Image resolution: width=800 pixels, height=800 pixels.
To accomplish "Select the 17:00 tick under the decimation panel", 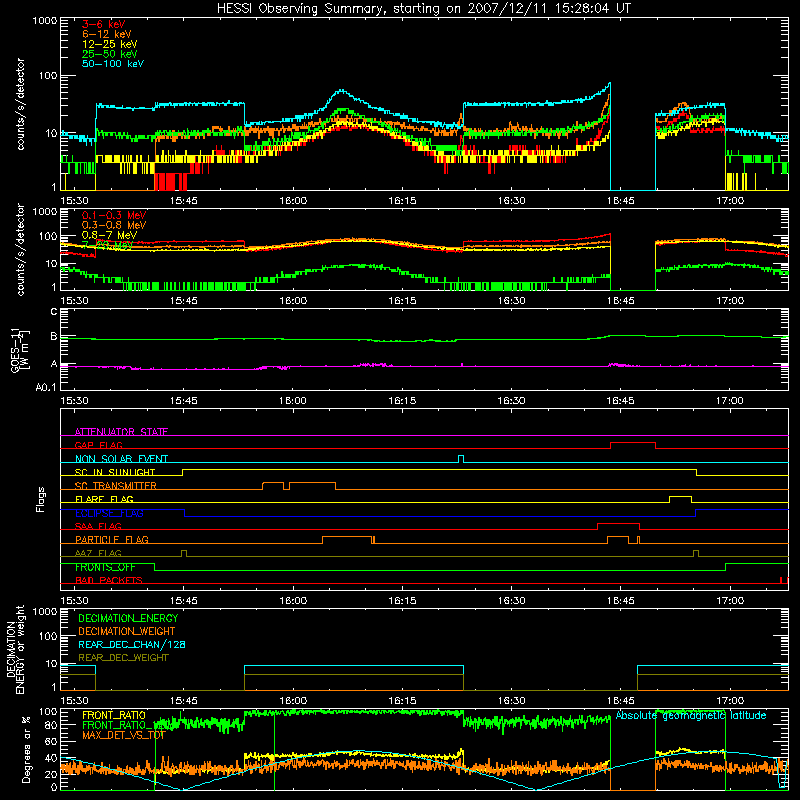I will pyautogui.click(x=730, y=701).
